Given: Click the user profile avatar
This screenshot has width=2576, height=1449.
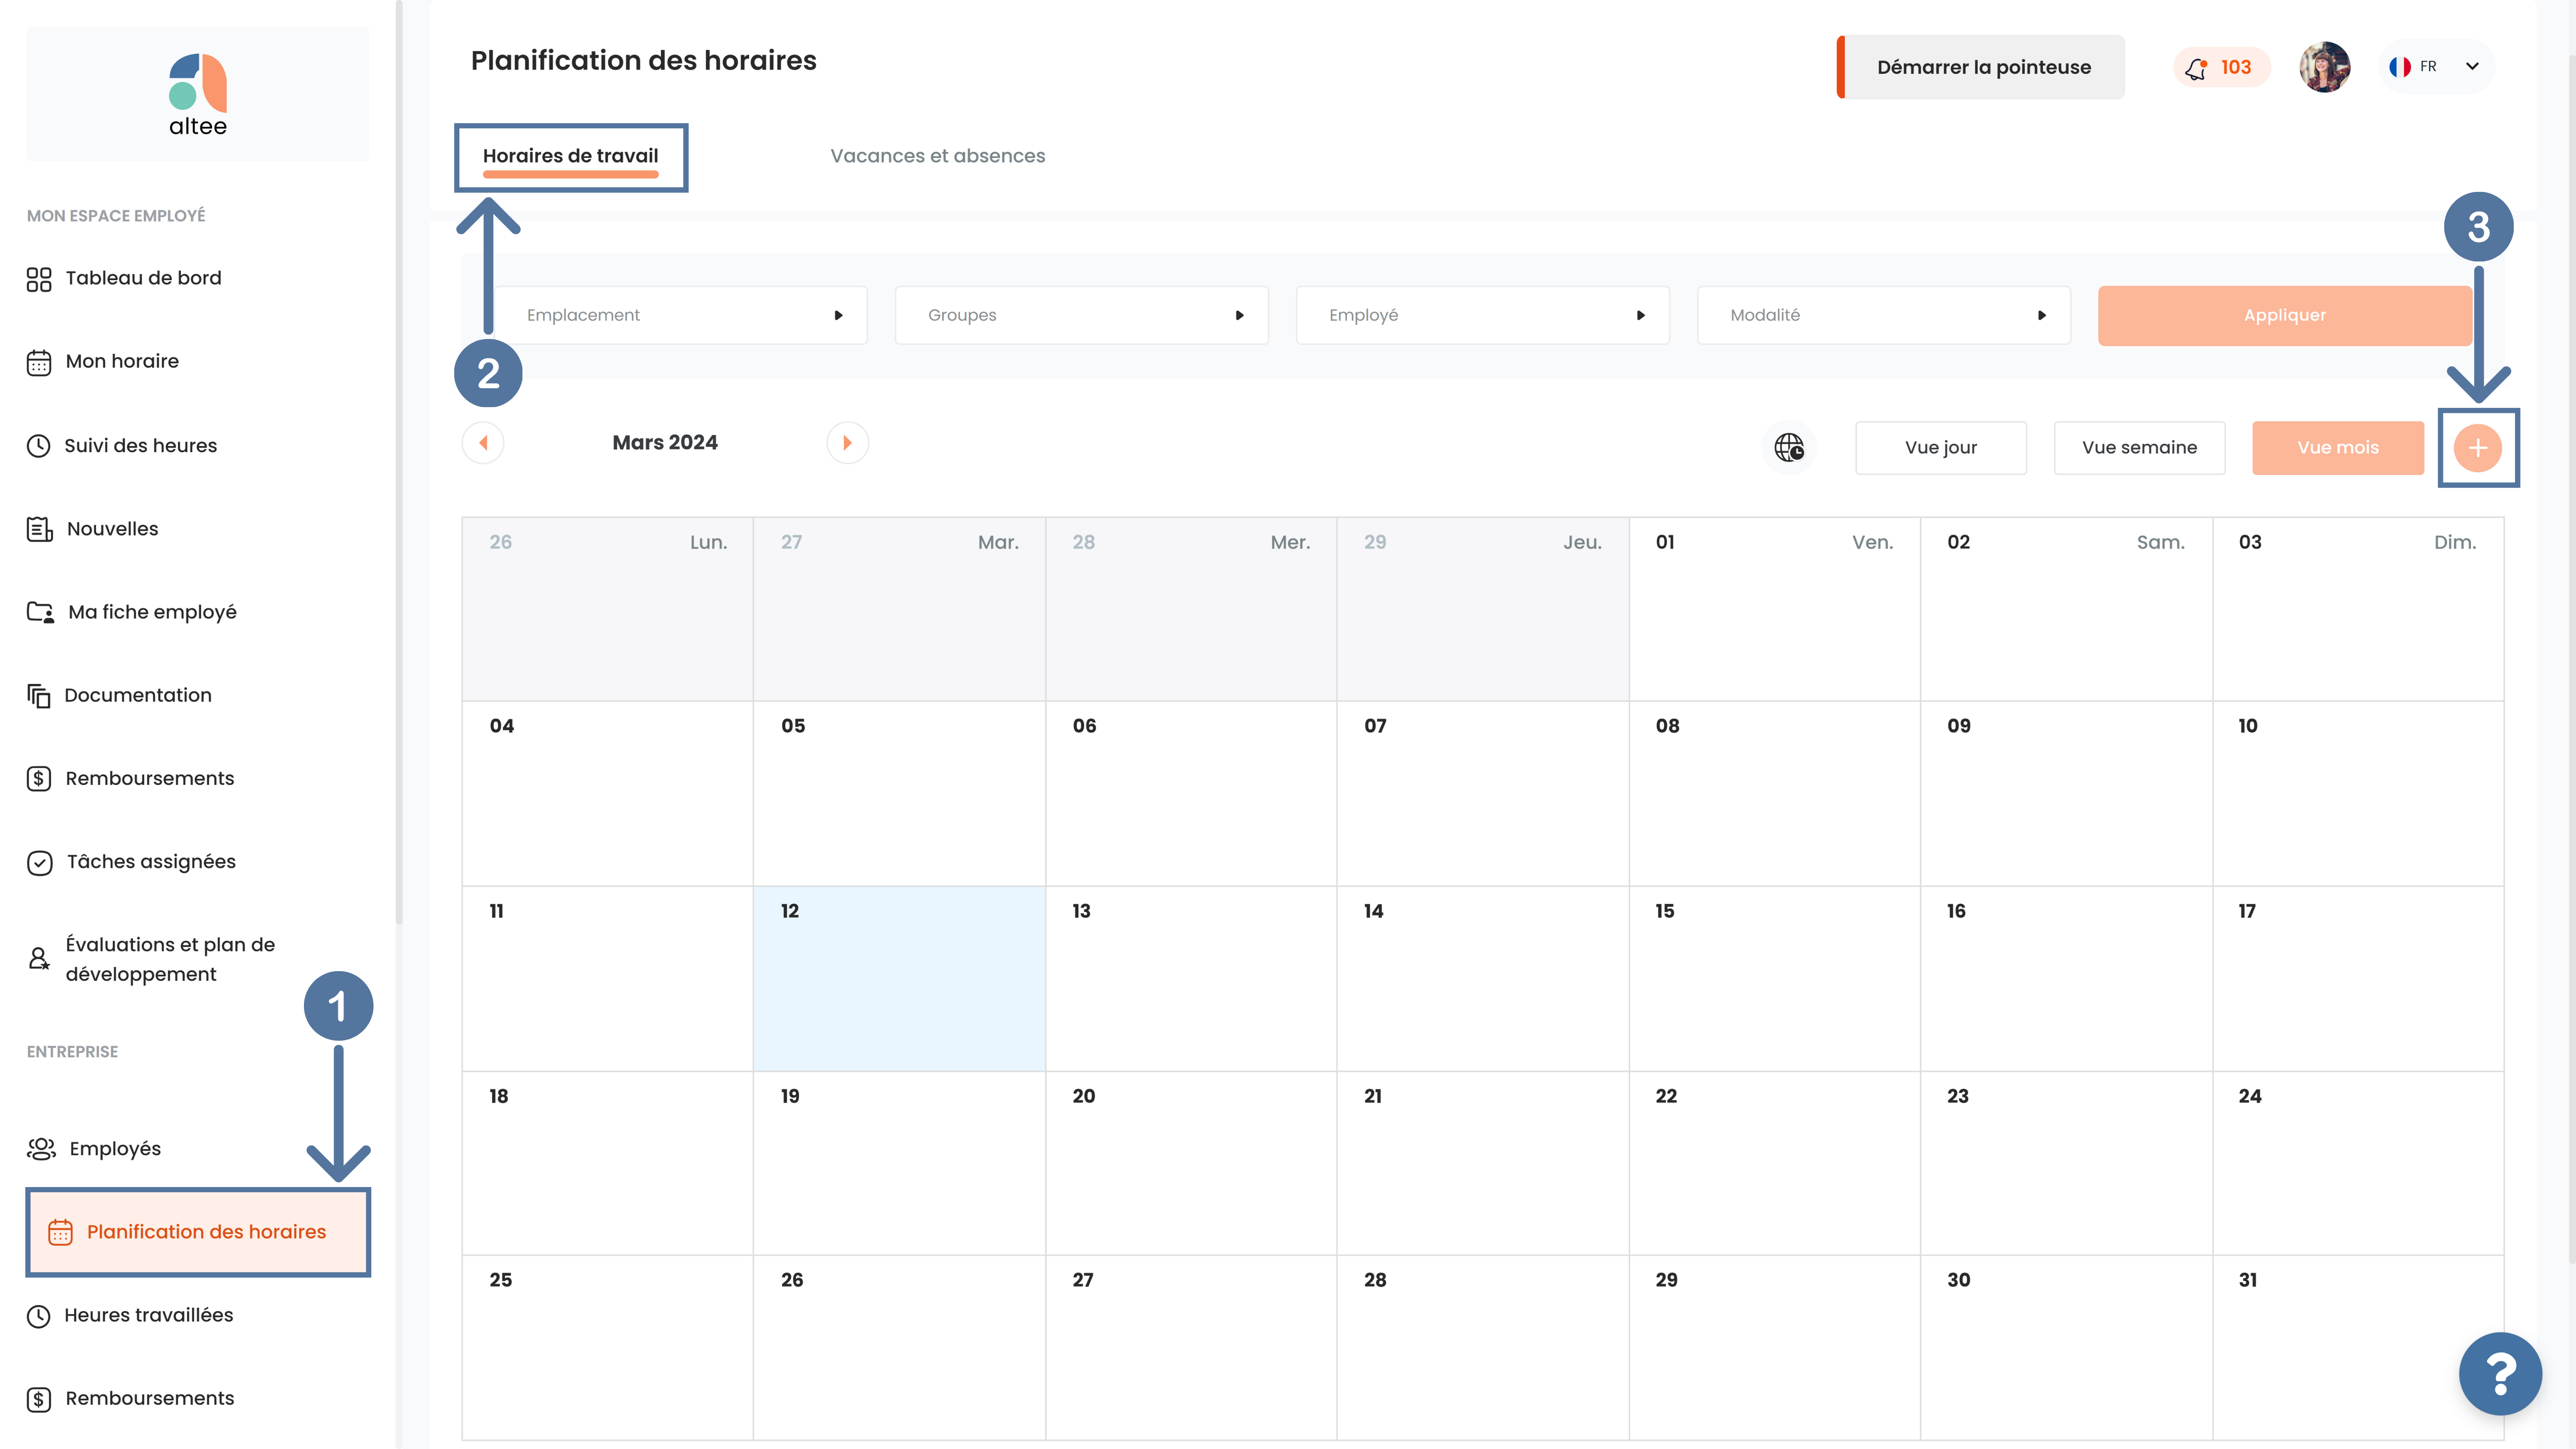Looking at the screenshot, I should [2324, 67].
